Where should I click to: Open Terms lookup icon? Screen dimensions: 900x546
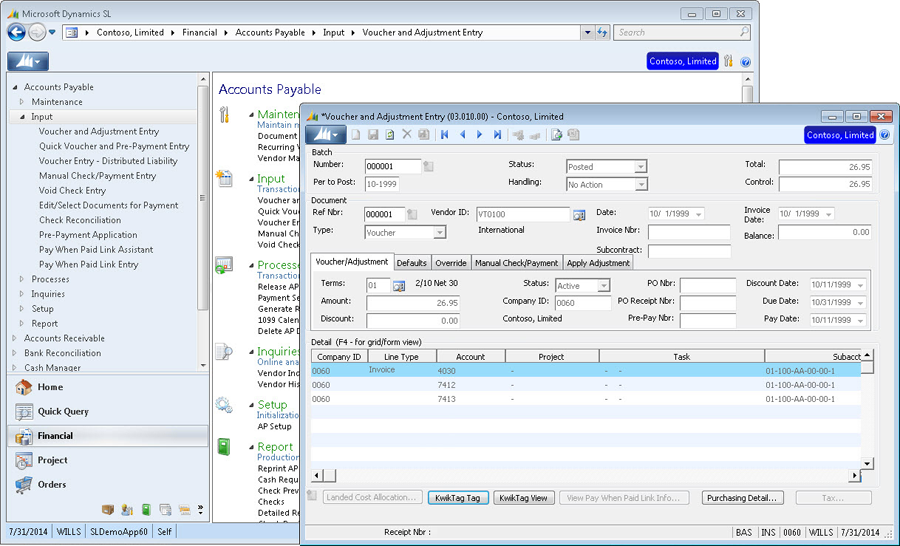coord(399,285)
